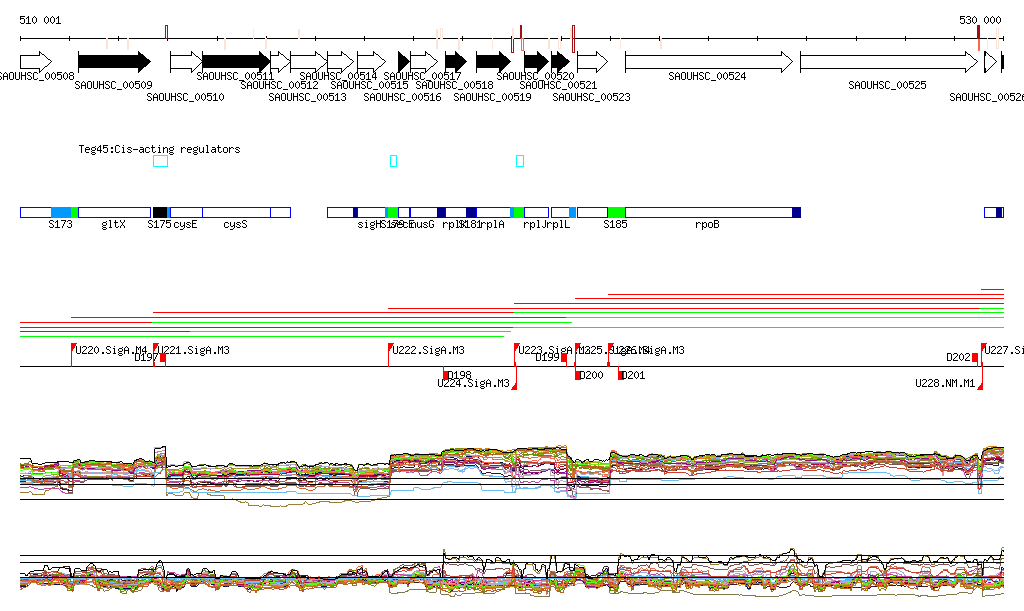Select the SAOUHSC_00510 gene arrow
The height and width of the screenshot is (611, 1024).
click(x=186, y=62)
